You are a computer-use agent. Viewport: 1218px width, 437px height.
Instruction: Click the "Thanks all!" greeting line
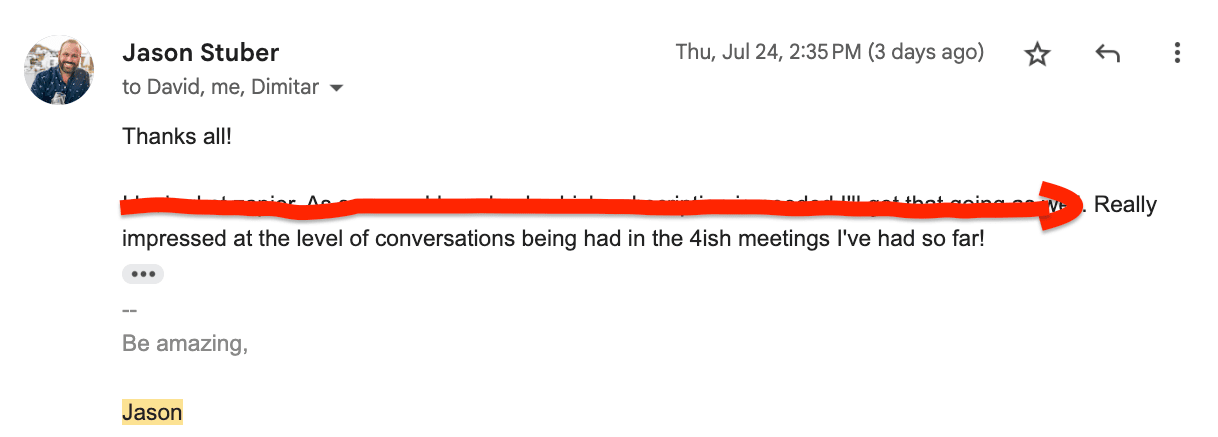point(177,135)
